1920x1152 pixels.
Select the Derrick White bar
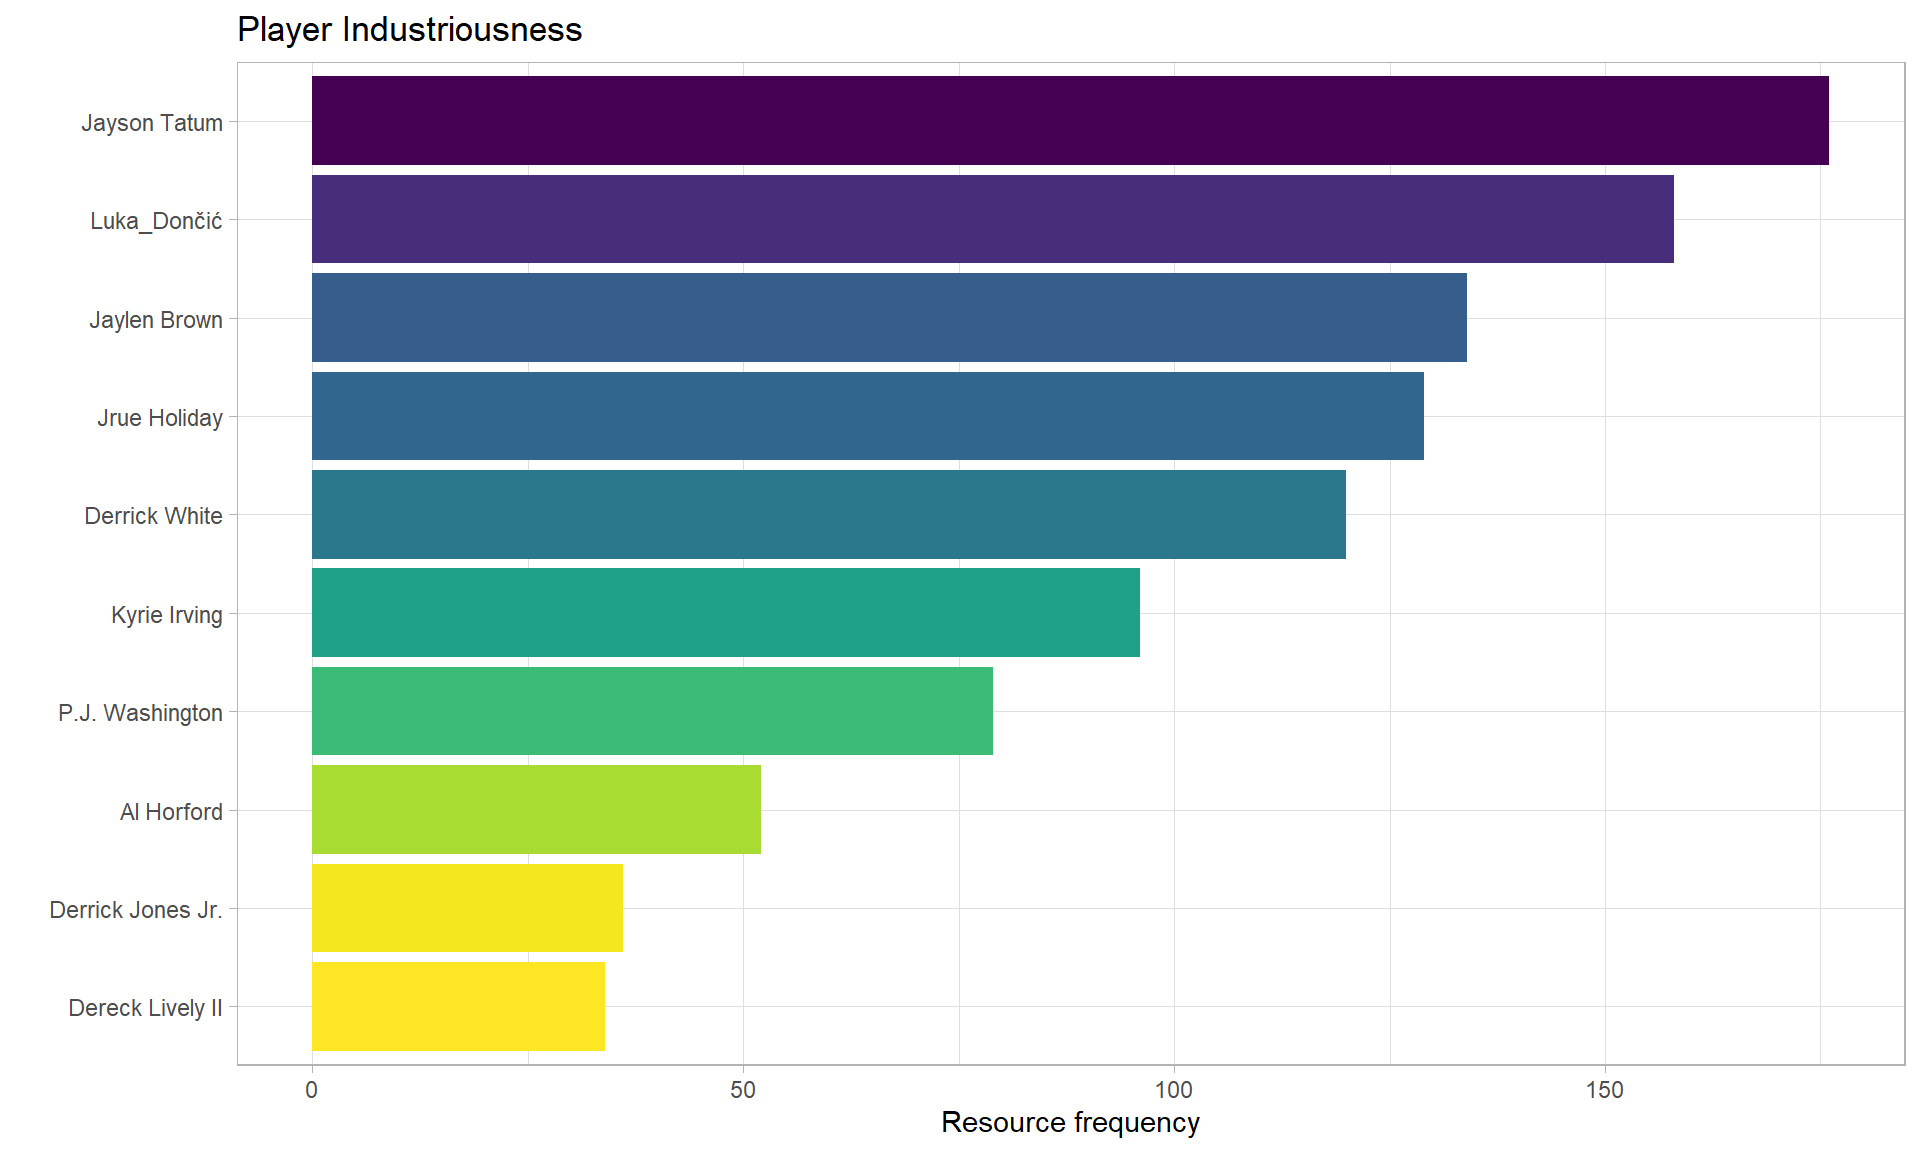click(x=829, y=515)
